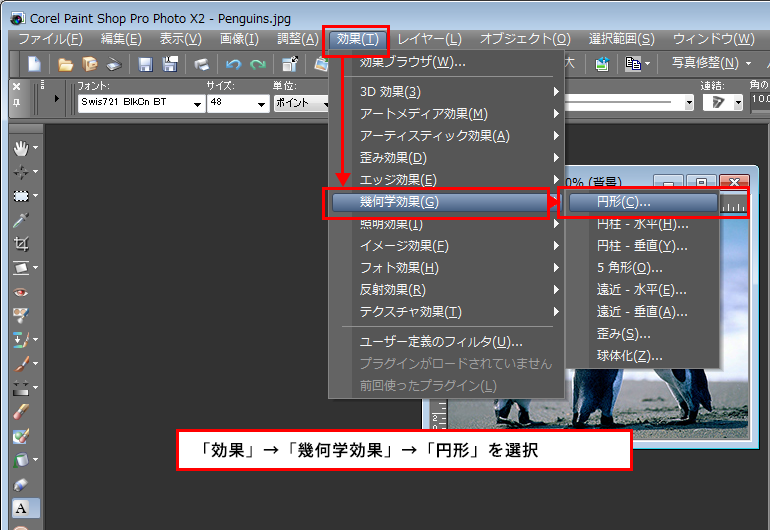The image size is (770, 530).
Task: Open the 写真修整(N) toolbar button
Action: click(705, 63)
